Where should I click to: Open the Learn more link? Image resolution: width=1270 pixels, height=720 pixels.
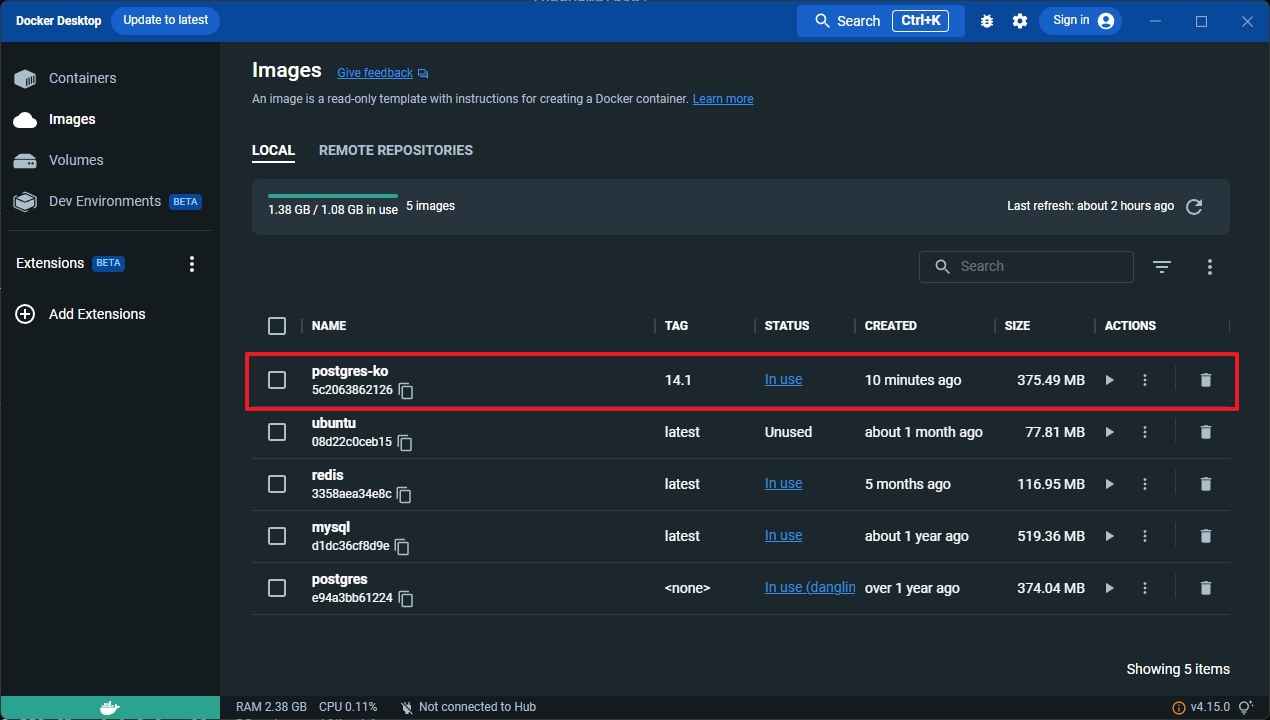(723, 99)
